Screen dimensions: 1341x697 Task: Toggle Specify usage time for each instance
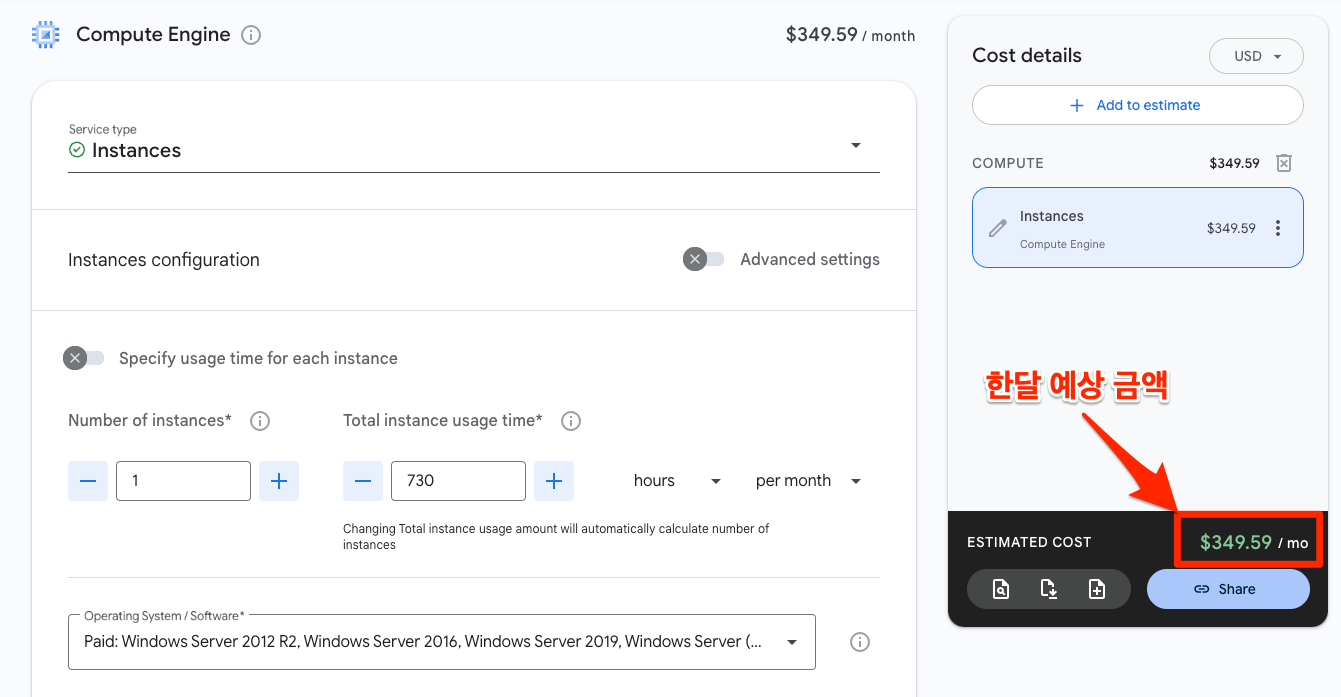[83, 358]
